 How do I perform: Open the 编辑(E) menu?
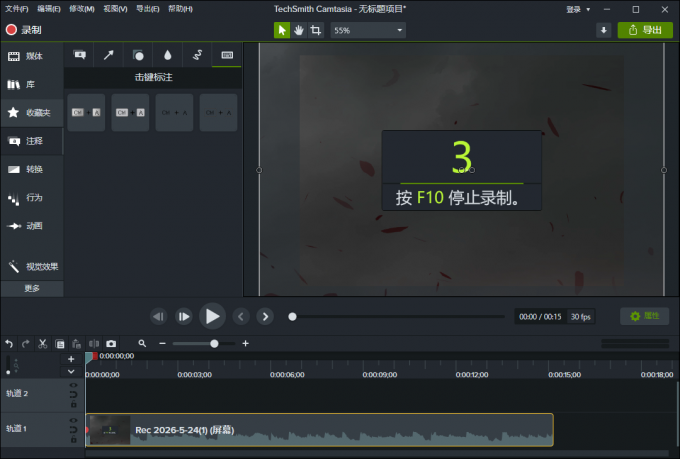[x=49, y=9]
